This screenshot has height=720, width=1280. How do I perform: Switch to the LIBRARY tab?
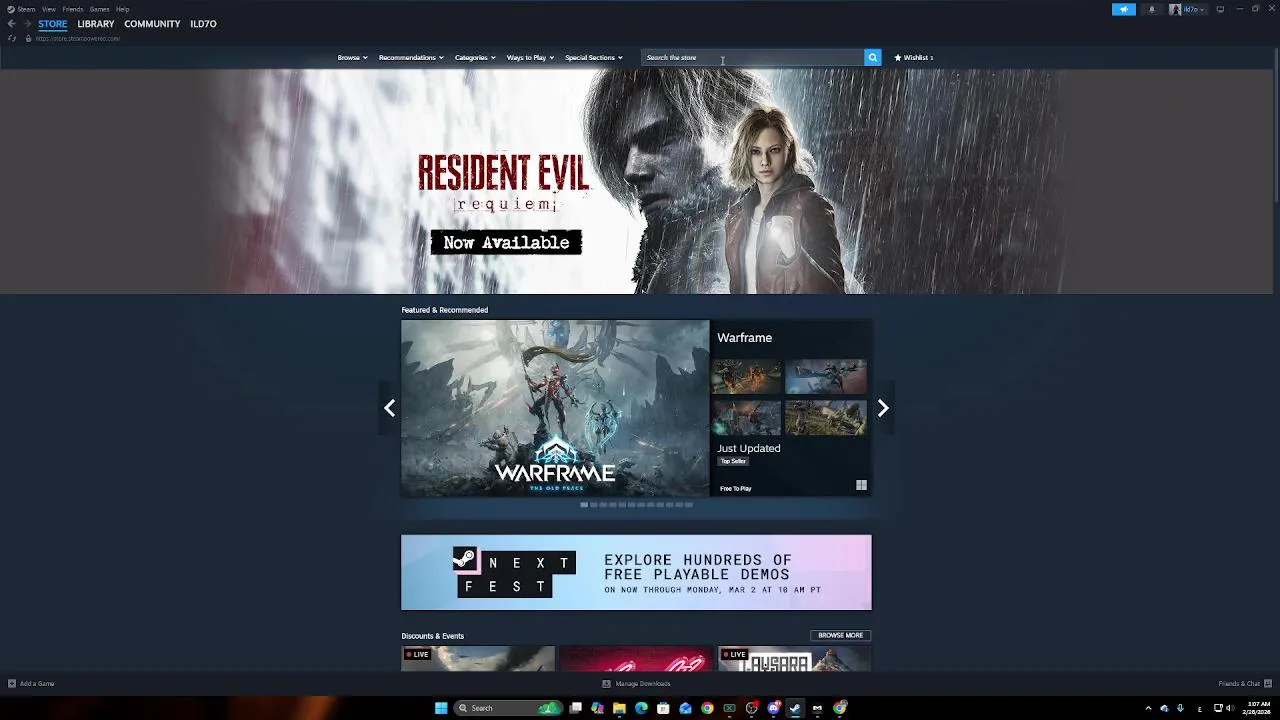click(96, 23)
